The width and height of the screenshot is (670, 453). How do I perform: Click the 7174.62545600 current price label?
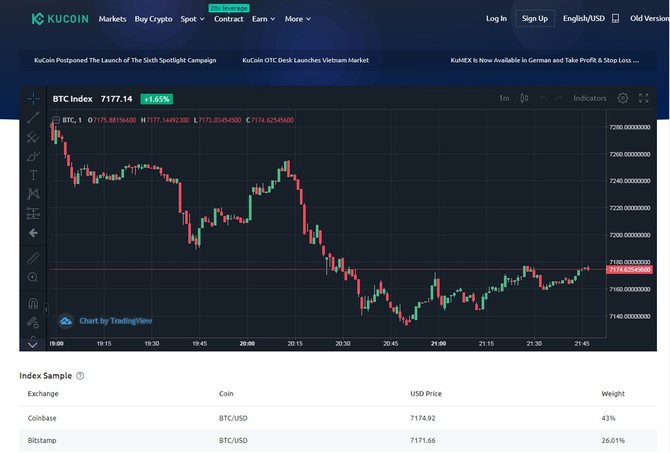click(629, 270)
